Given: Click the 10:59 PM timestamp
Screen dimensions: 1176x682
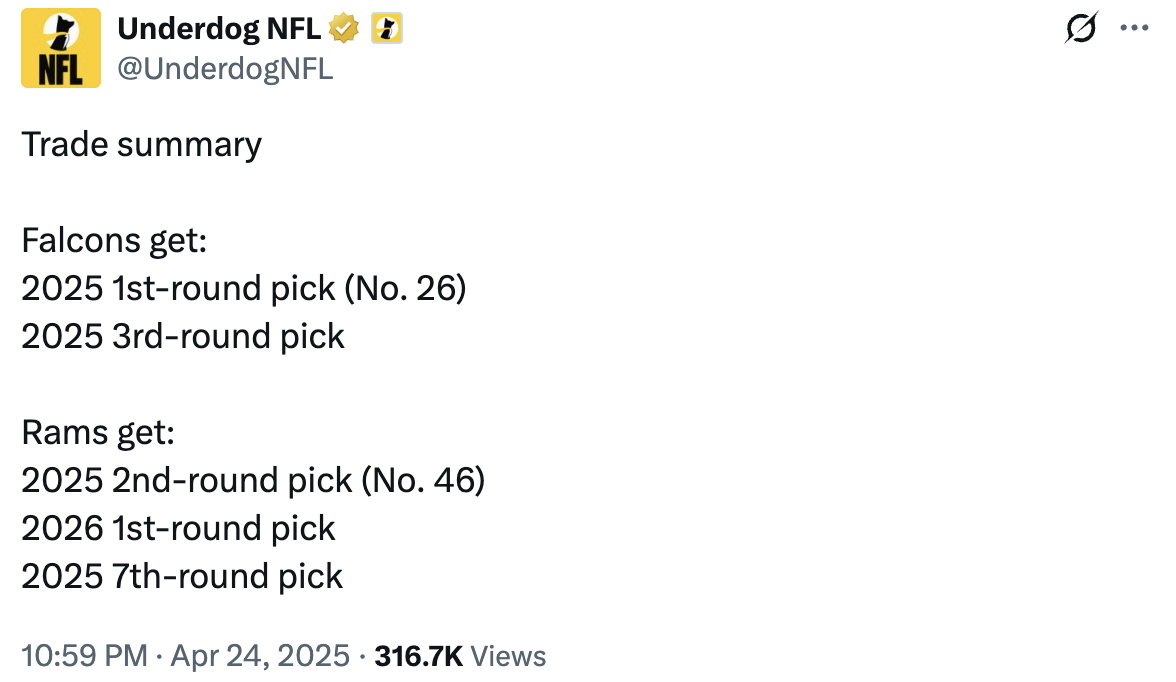Looking at the screenshot, I should 84,656.
